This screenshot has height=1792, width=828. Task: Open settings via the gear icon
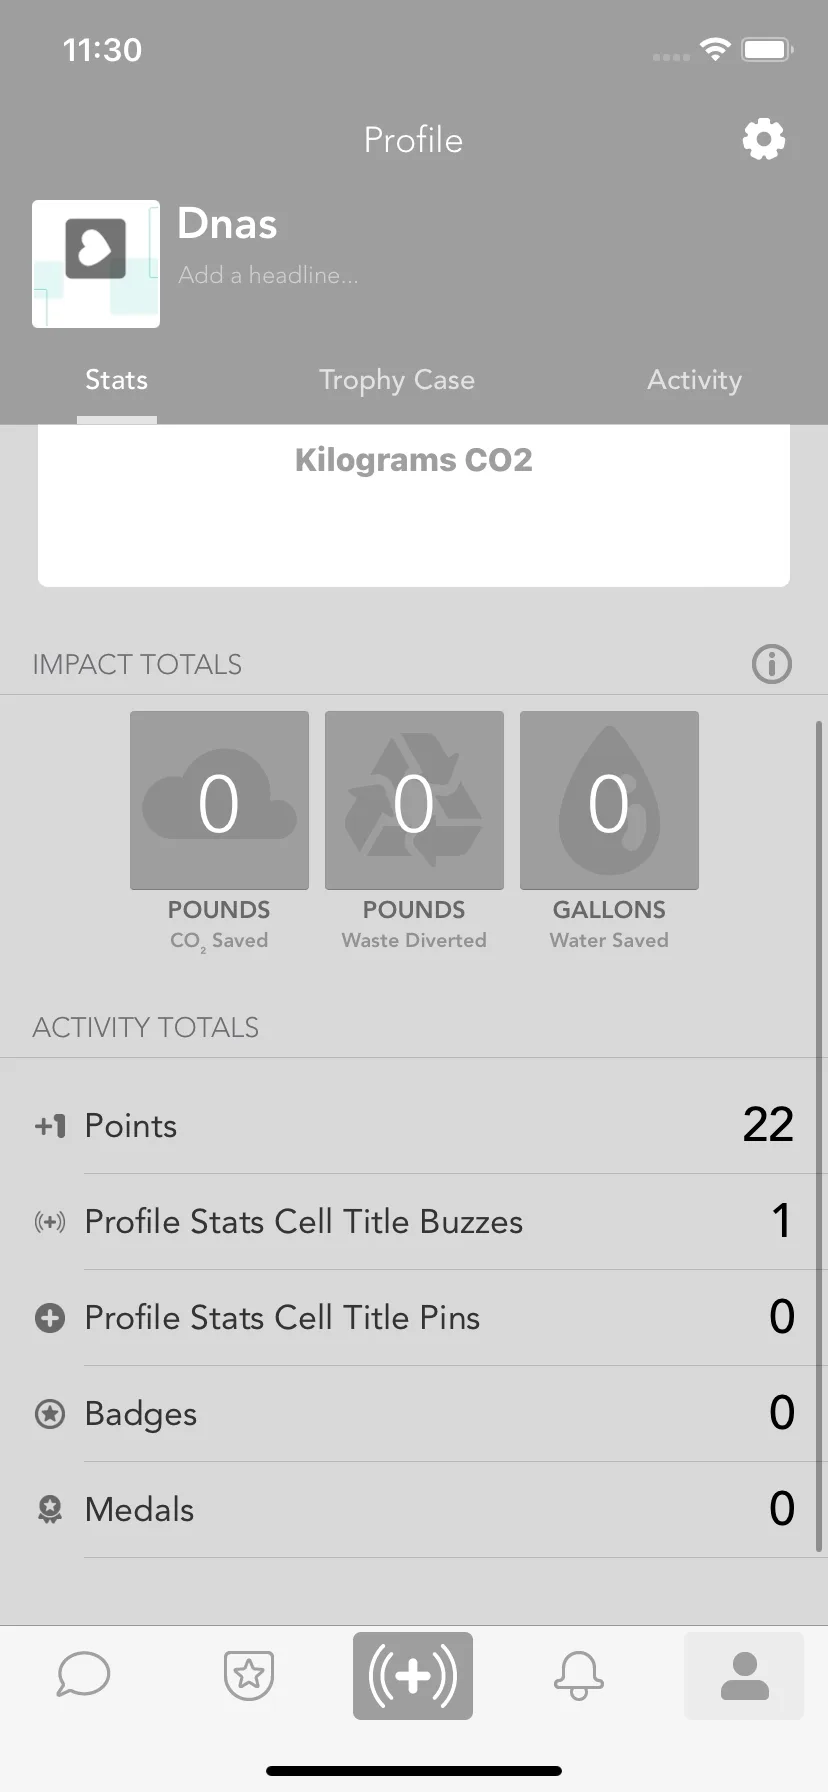[764, 140]
